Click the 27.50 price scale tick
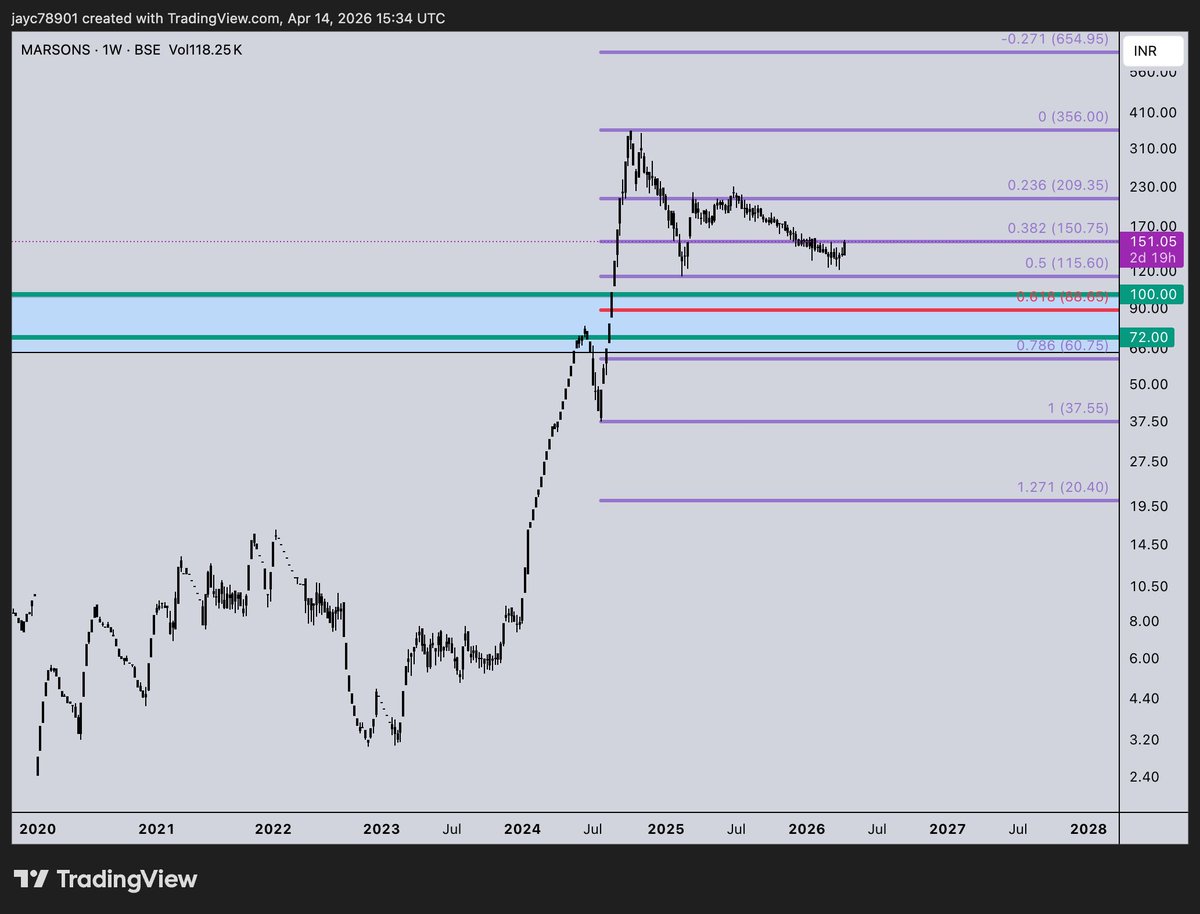The image size is (1200, 914). [x=1149, y=462]
